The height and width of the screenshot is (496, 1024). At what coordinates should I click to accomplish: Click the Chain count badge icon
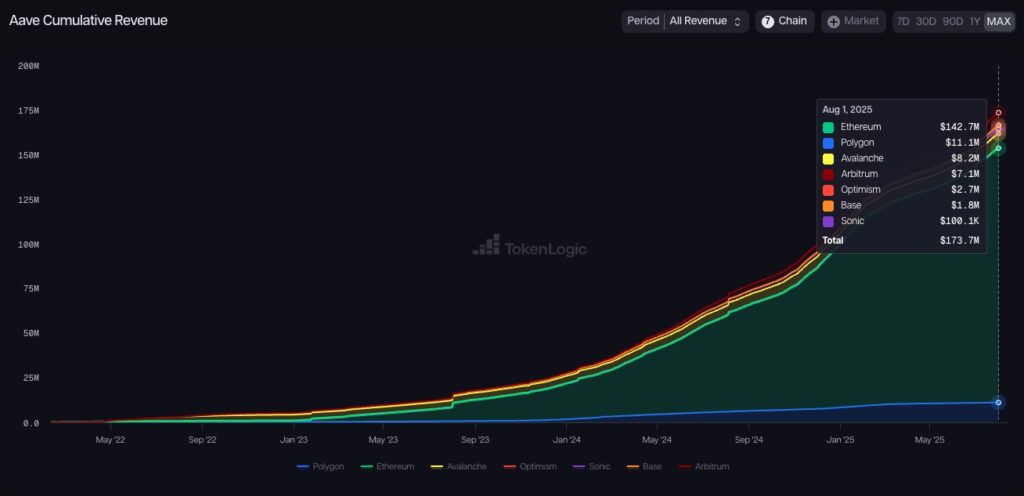coord(767,22)
